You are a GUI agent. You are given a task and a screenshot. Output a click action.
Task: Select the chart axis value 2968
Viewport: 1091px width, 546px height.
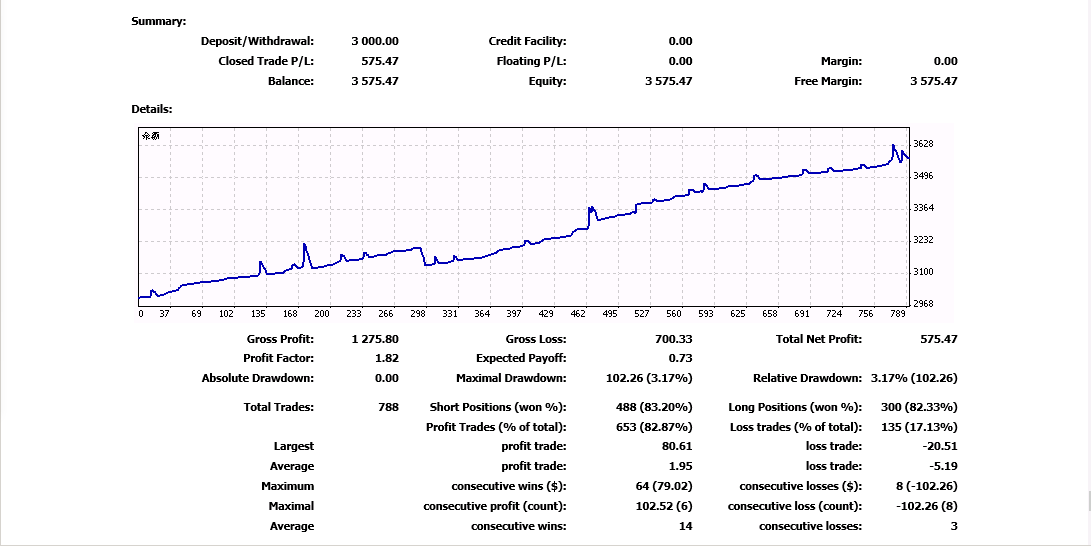pos(923,304)
